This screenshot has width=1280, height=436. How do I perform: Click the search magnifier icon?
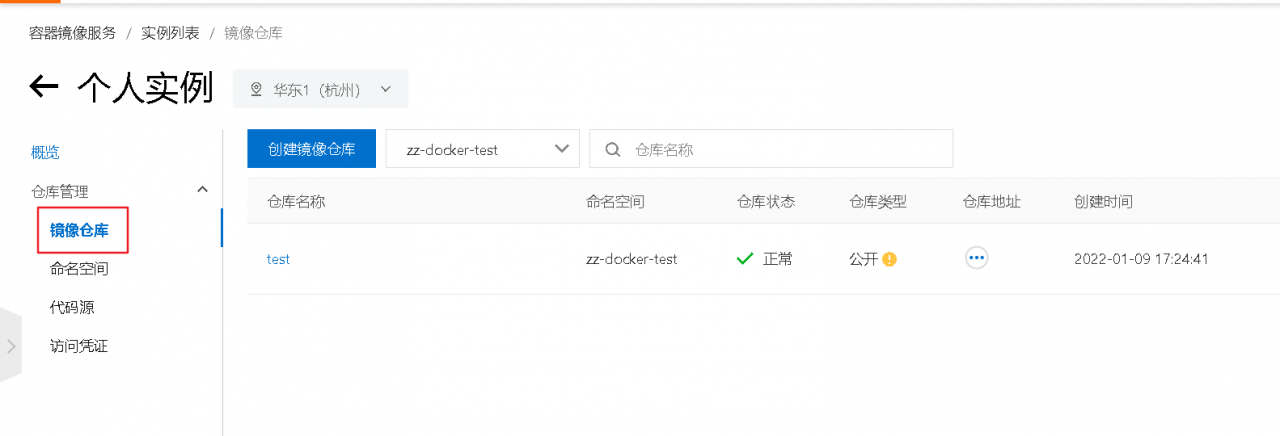click(612, 149)
